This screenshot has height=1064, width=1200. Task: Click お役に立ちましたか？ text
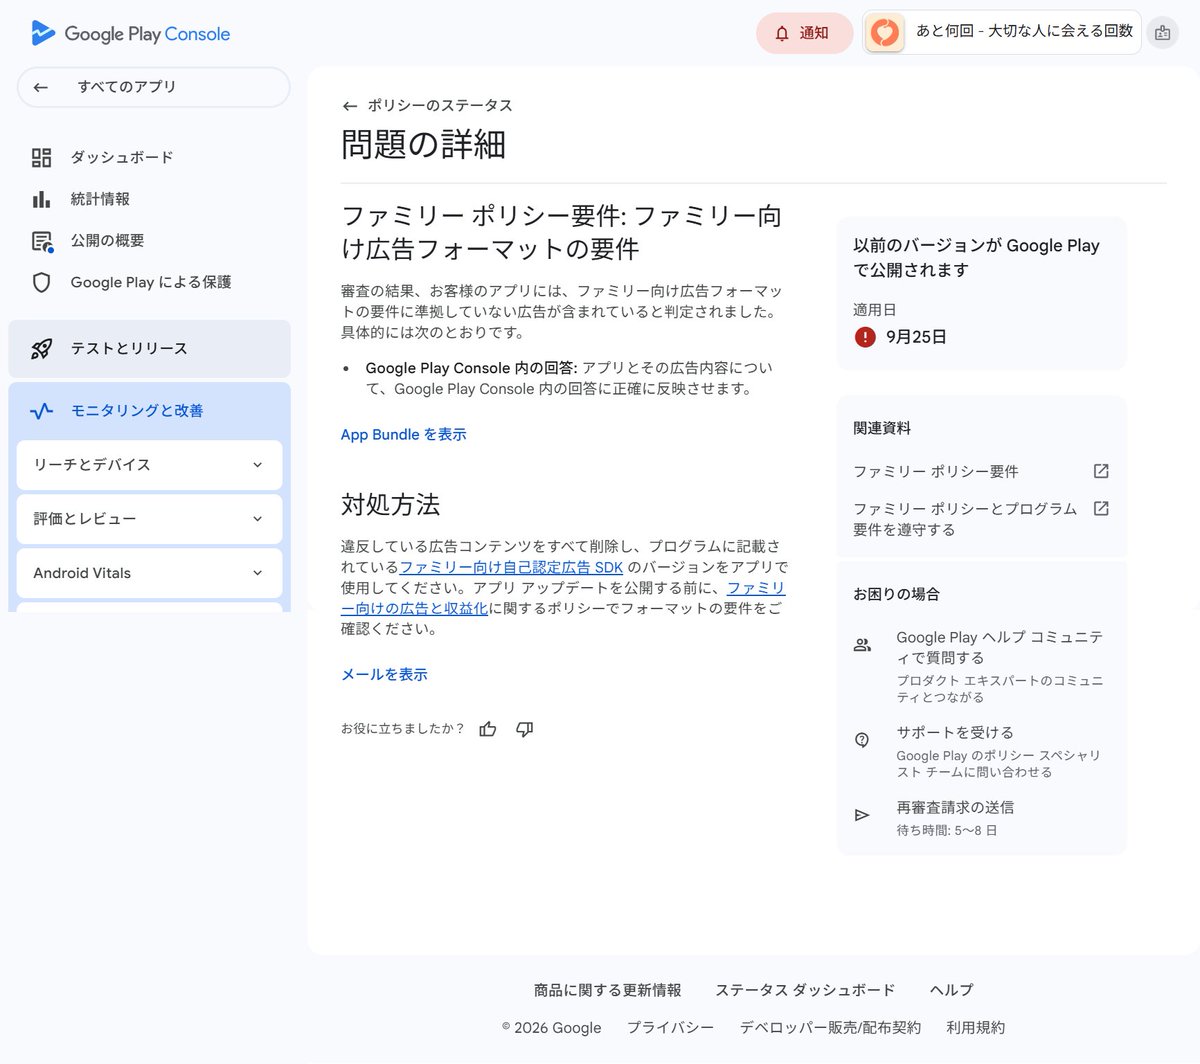pyautogui.click(x=402, y=729)
